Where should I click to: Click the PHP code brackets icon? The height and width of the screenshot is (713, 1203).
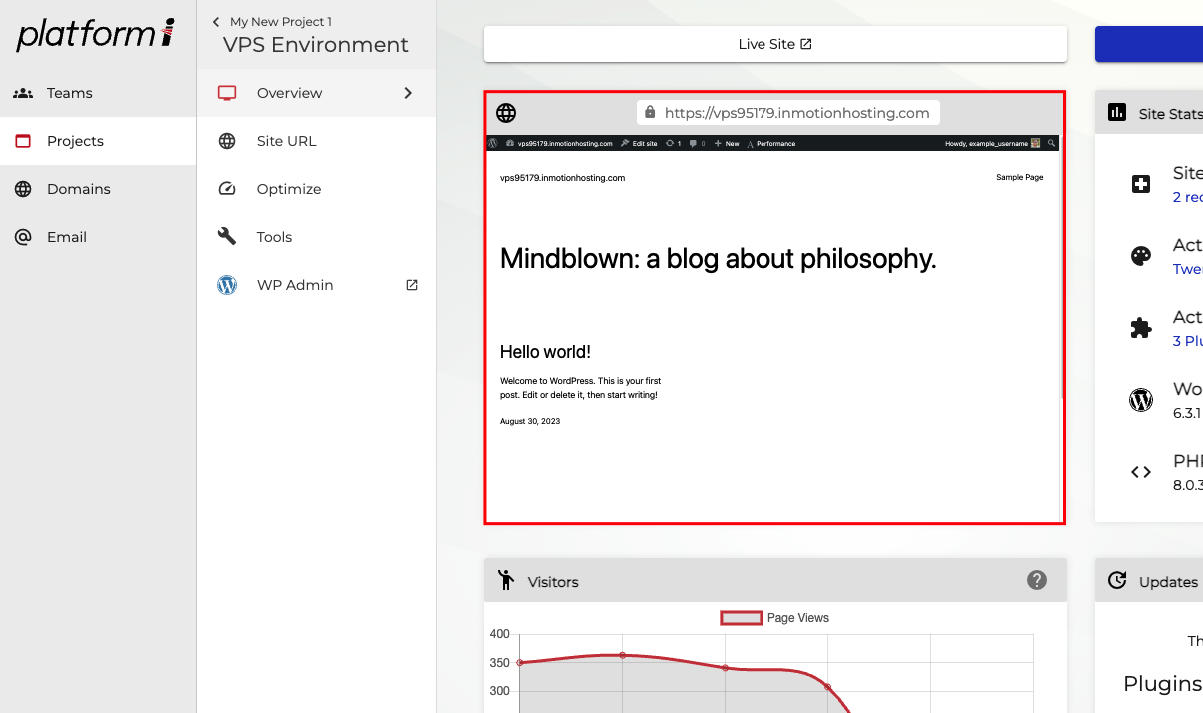point(1141,471)
